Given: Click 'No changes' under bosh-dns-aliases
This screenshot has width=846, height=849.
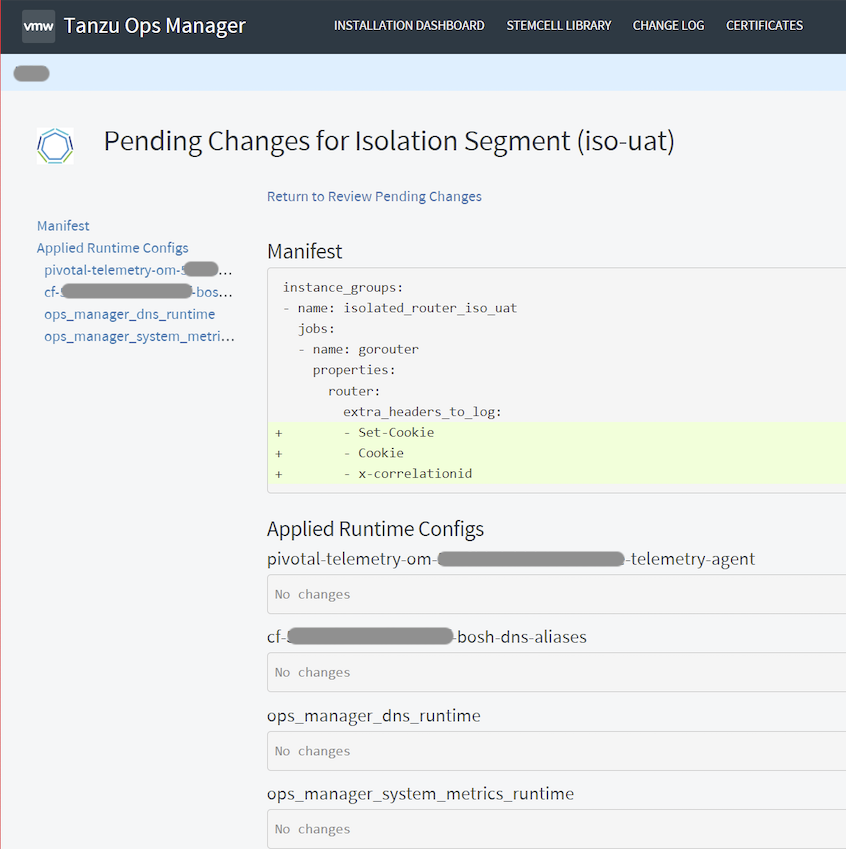Looking at the screenshot, I should click(313, 672).
